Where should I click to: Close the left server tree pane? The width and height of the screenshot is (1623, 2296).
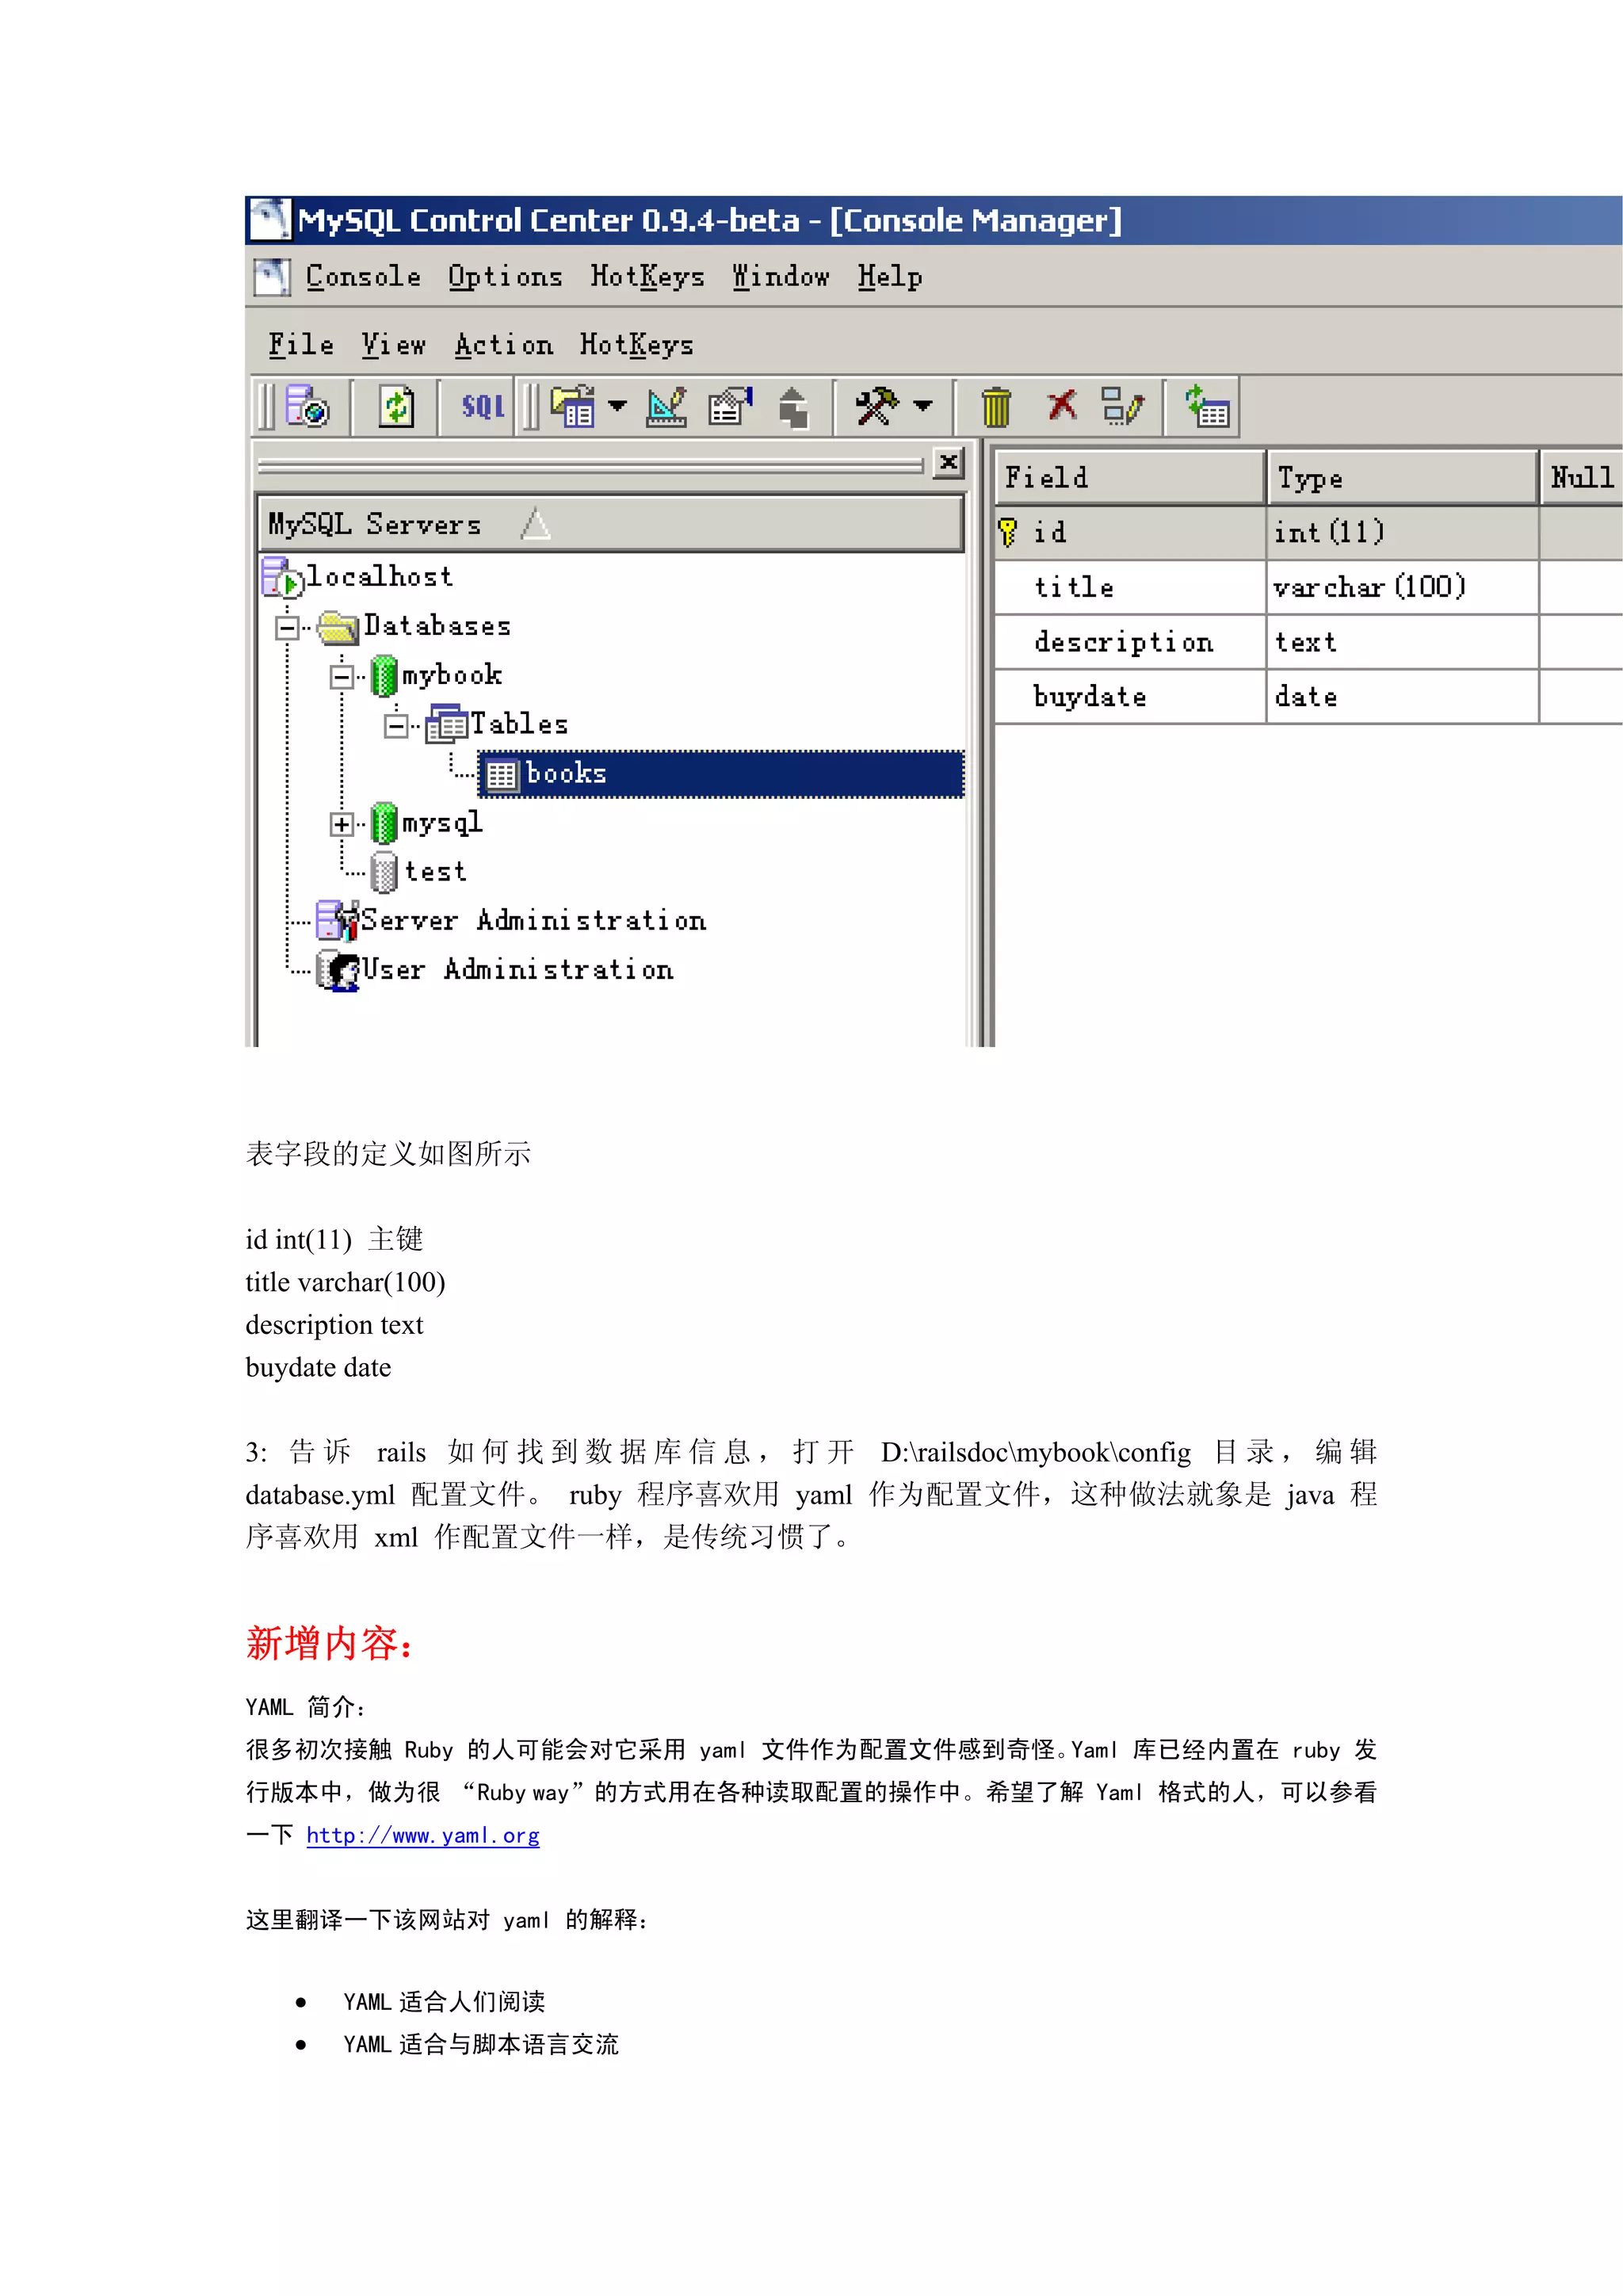click(x=948, y=462)
